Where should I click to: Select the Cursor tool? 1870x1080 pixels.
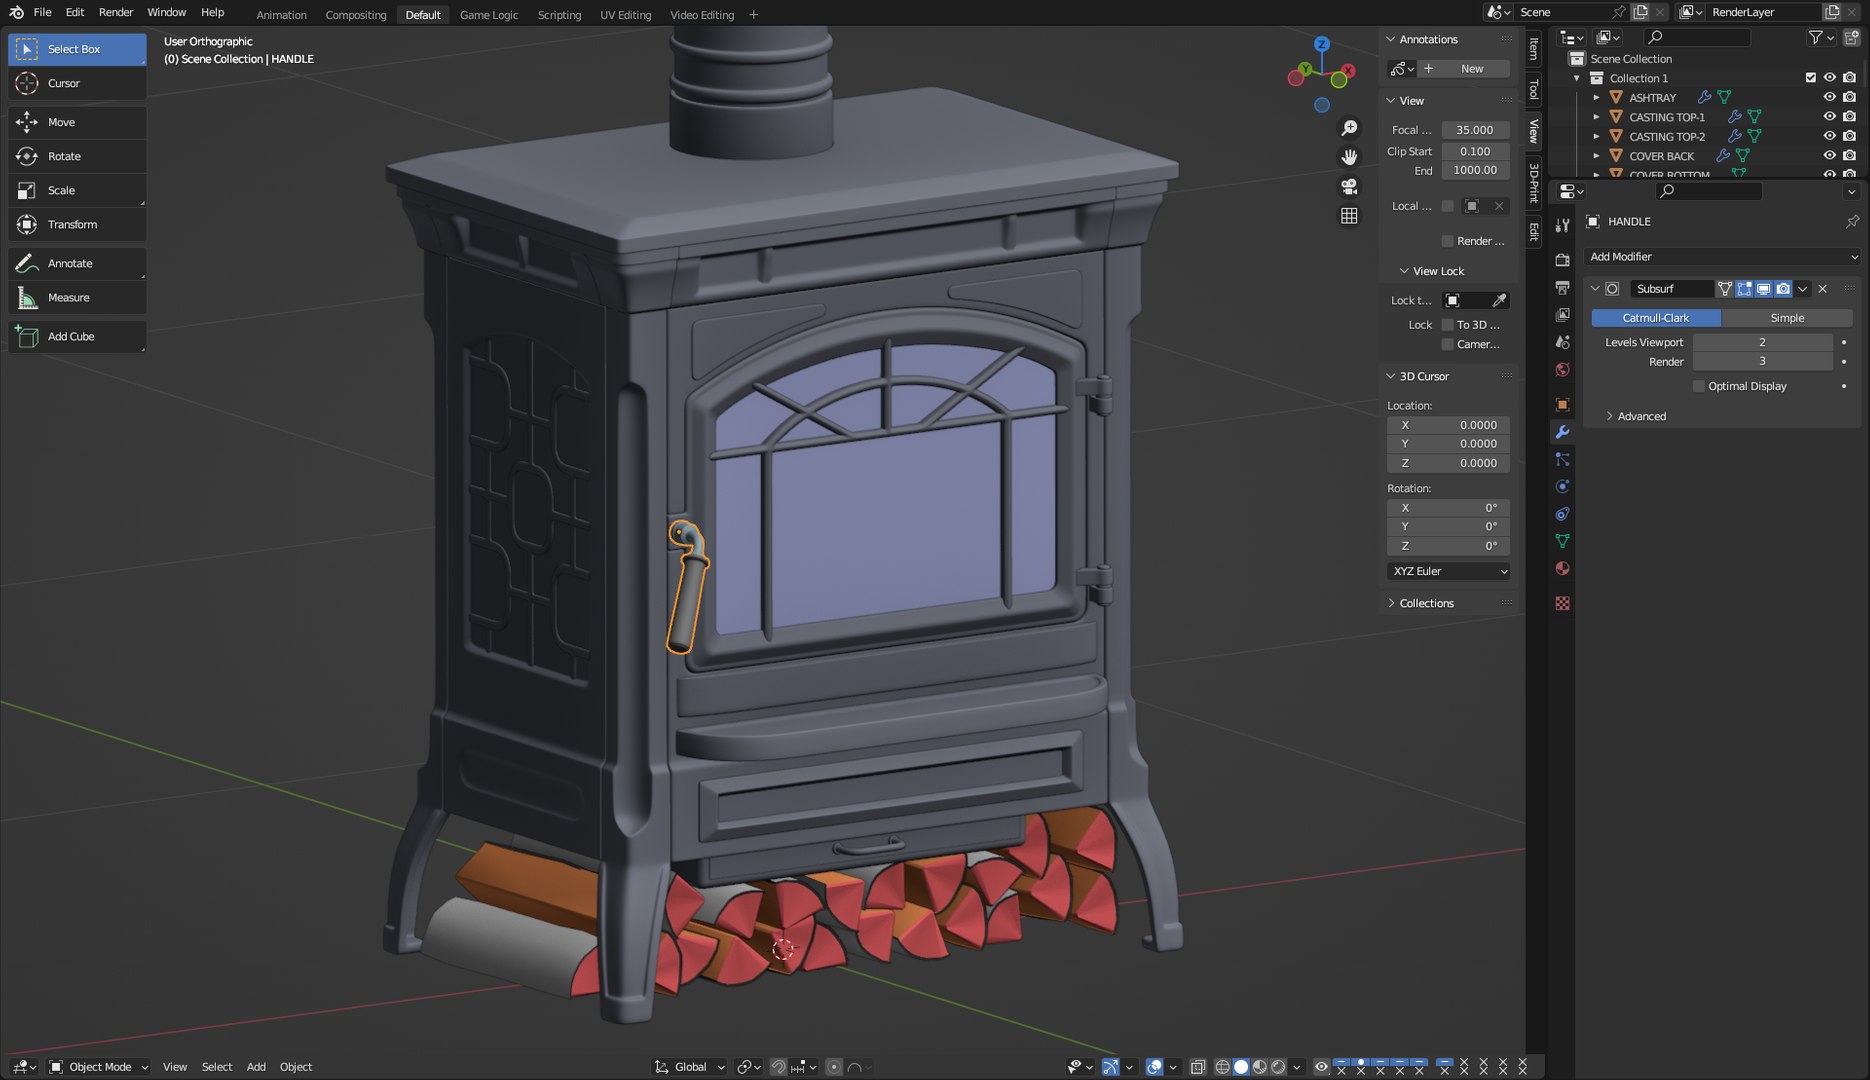77,83
